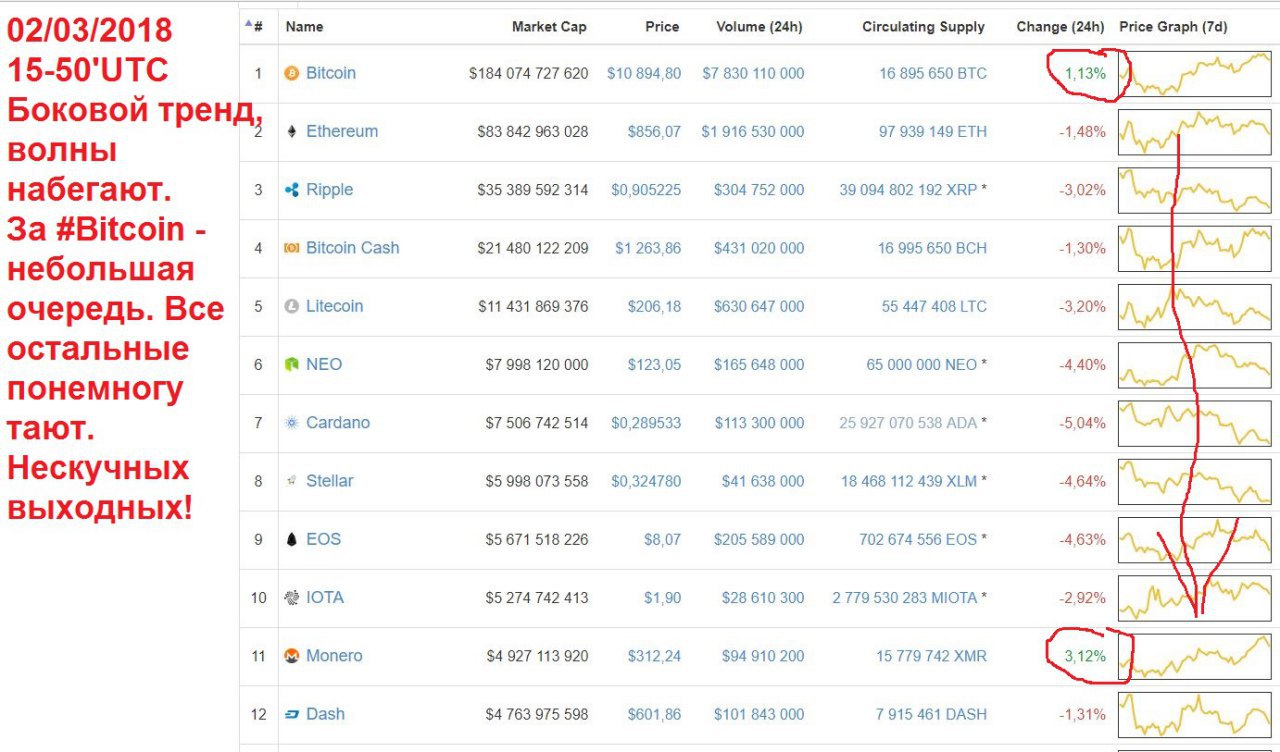Sort by Price column header
1280x752 pixels.
[x=662, y=27]
